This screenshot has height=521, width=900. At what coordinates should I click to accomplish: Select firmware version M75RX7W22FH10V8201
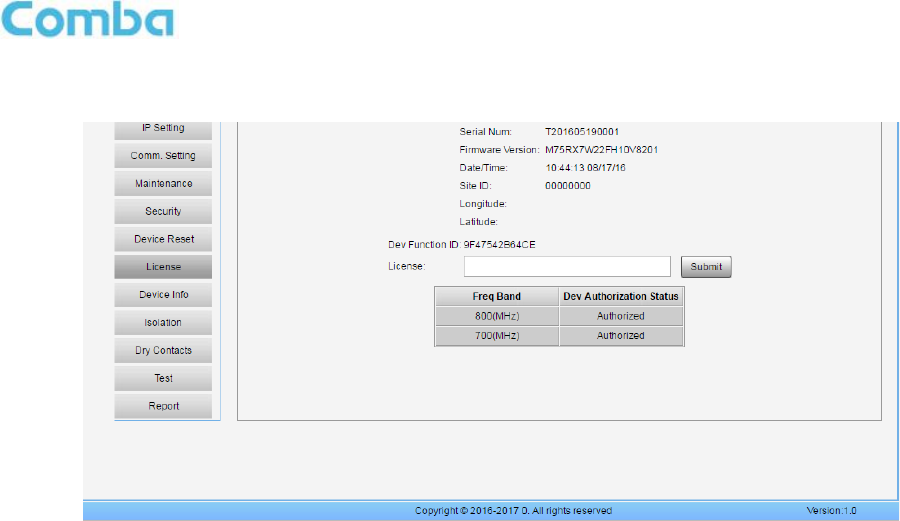click(x=602, y=150)
